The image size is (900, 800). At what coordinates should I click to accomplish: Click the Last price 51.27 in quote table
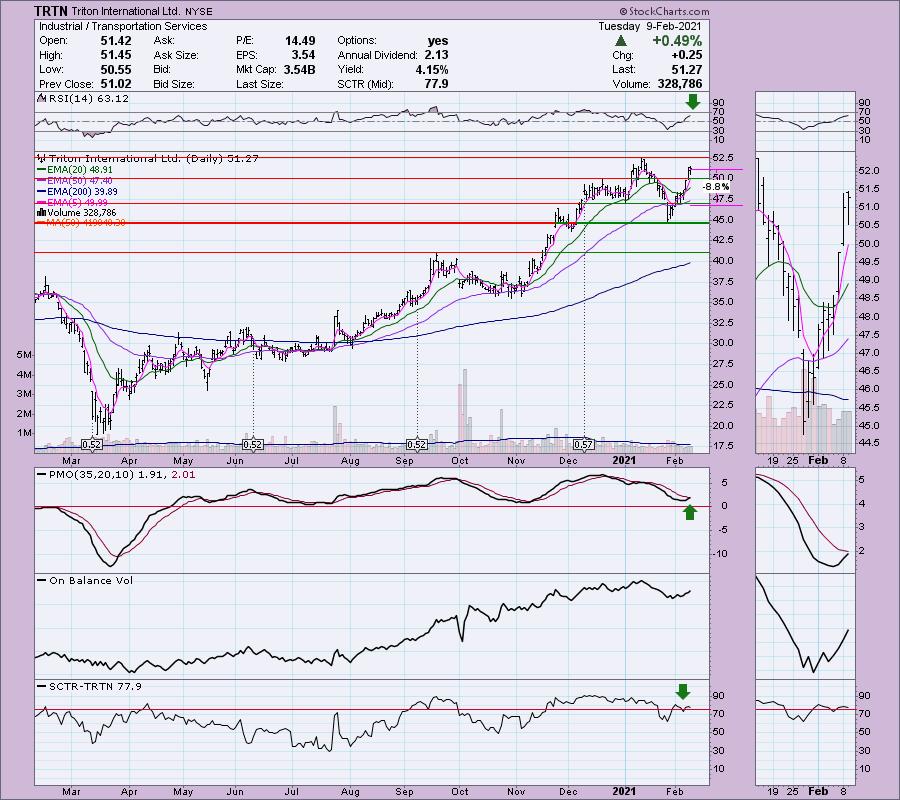(686, 69)
